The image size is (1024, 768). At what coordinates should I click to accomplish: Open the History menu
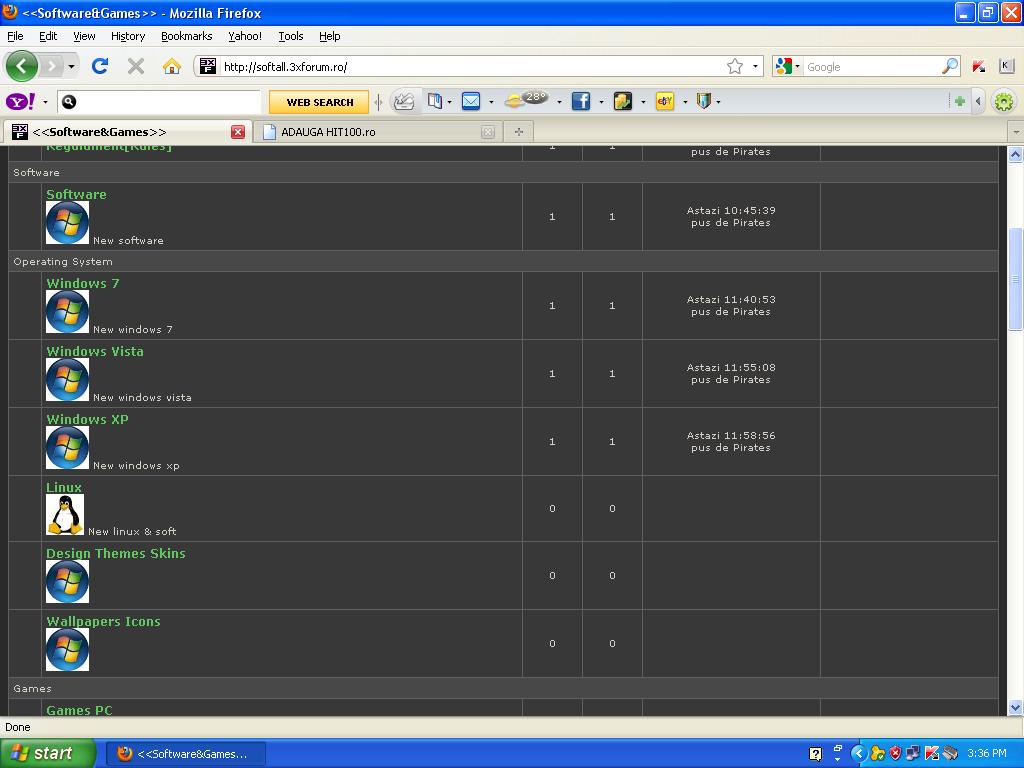pyautogui.click(x=128, y=36)
